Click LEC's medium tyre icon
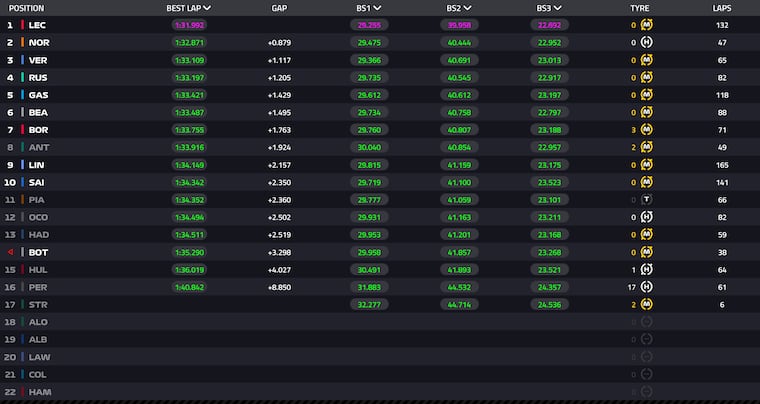The height and width of the screenshot is (404, 760). click(x=646, y=24)
